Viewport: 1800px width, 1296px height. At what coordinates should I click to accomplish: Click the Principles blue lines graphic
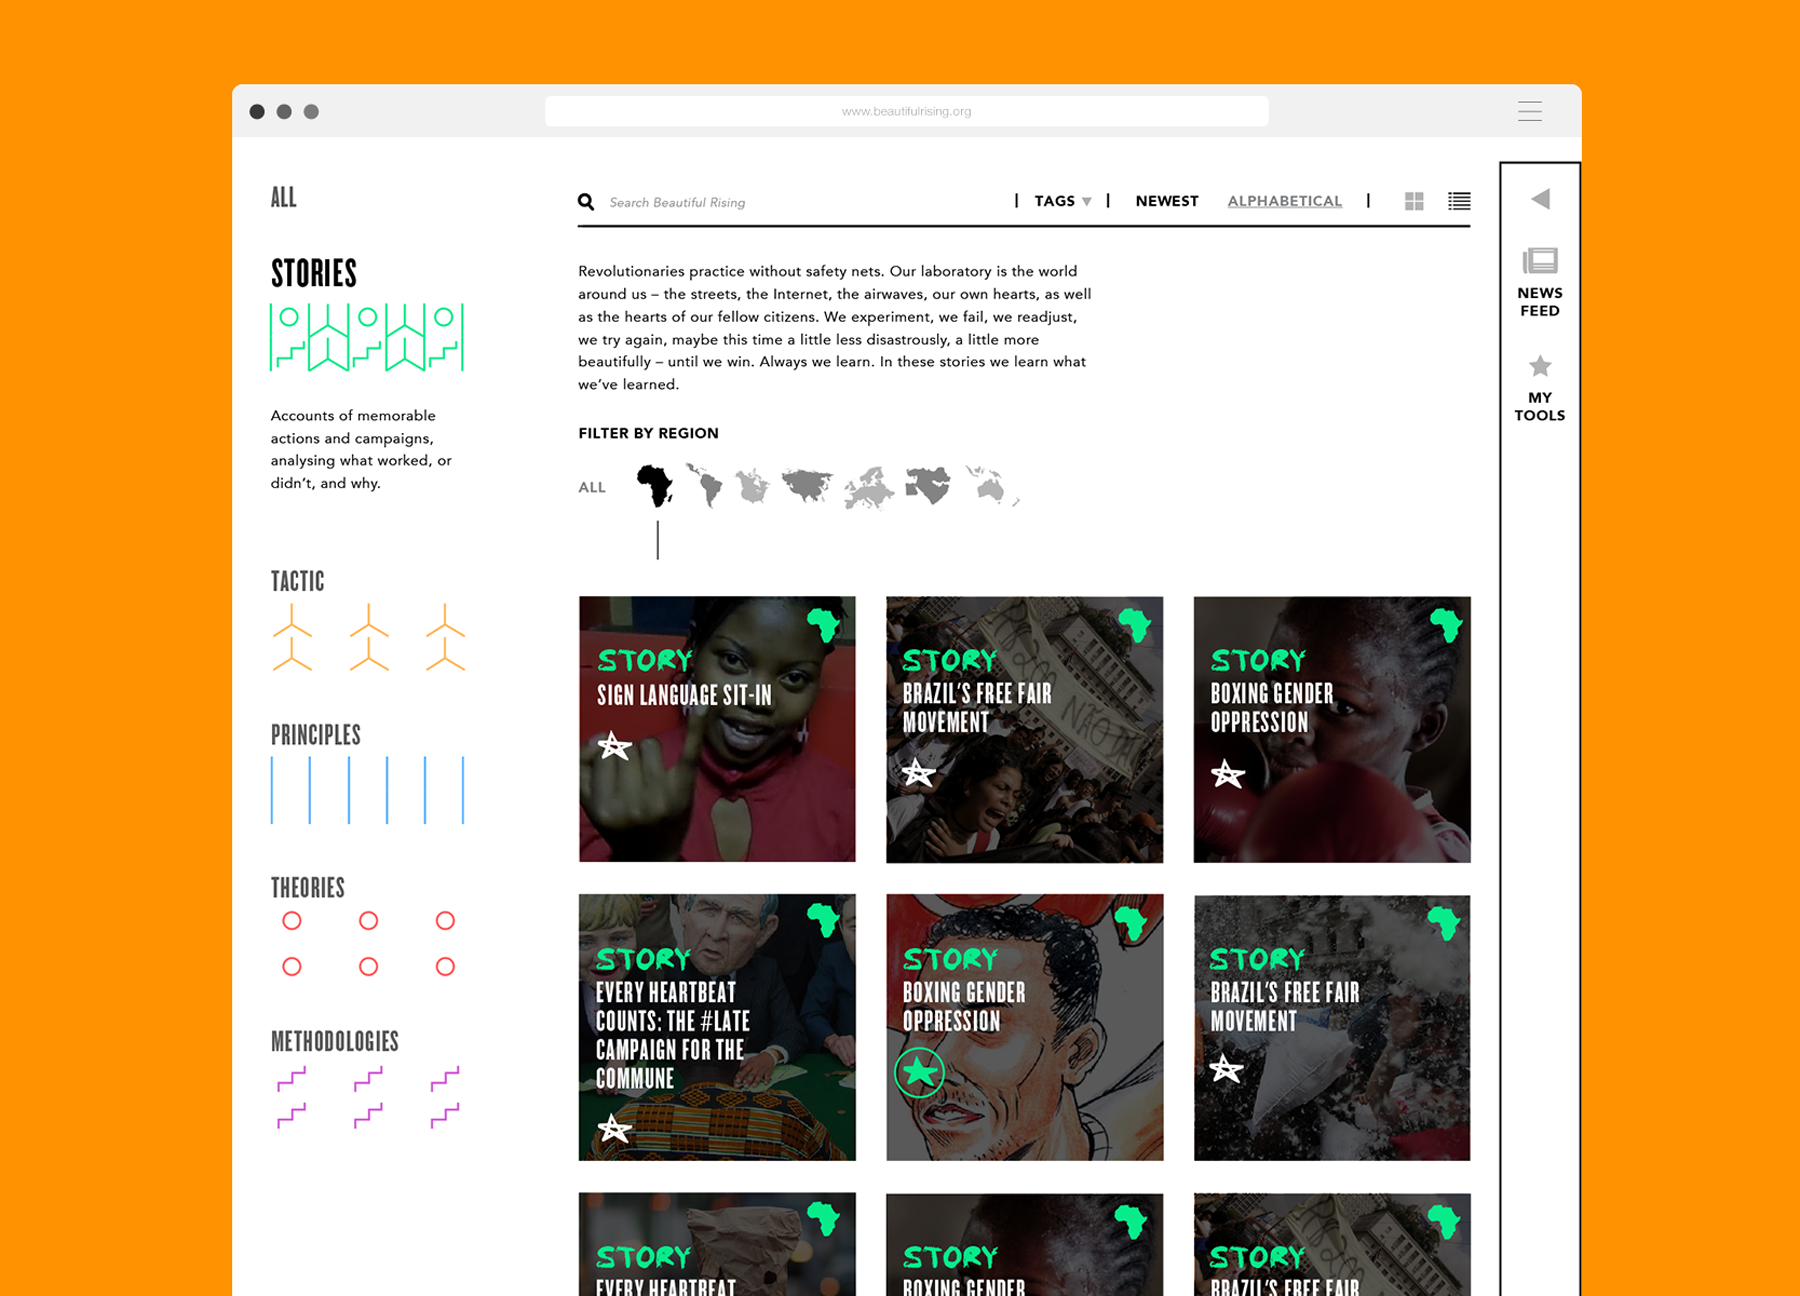[367, 790]
